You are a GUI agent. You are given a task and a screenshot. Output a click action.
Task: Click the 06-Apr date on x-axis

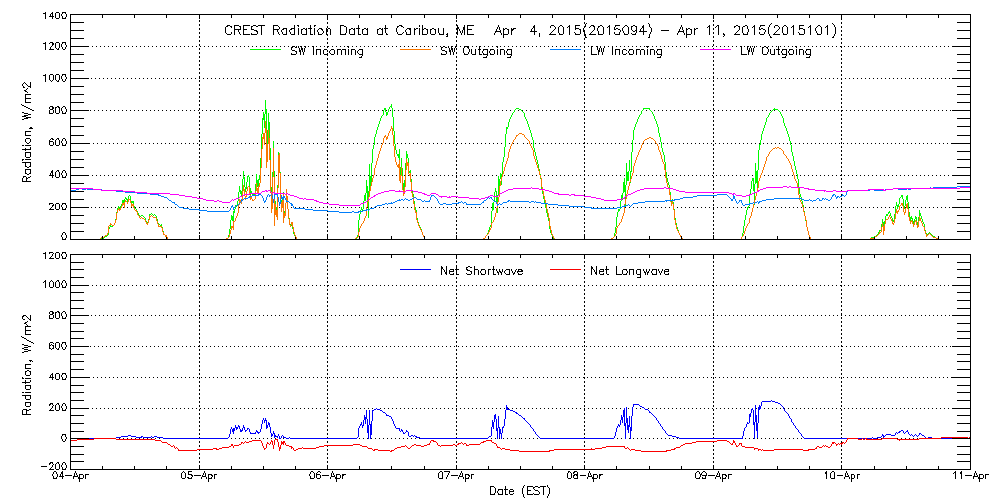coord(328,477)
